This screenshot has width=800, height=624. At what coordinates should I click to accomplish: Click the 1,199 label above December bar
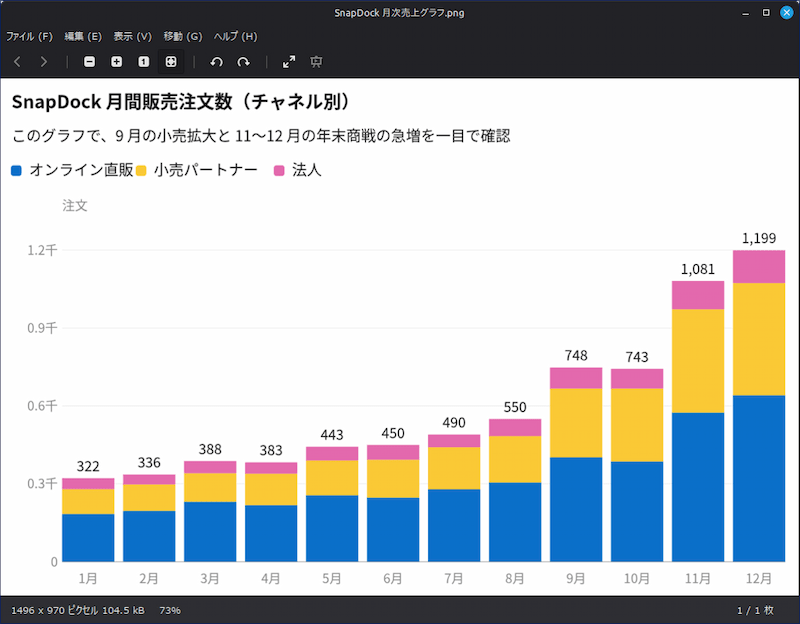pyautogui.click(x=759, y=238)
